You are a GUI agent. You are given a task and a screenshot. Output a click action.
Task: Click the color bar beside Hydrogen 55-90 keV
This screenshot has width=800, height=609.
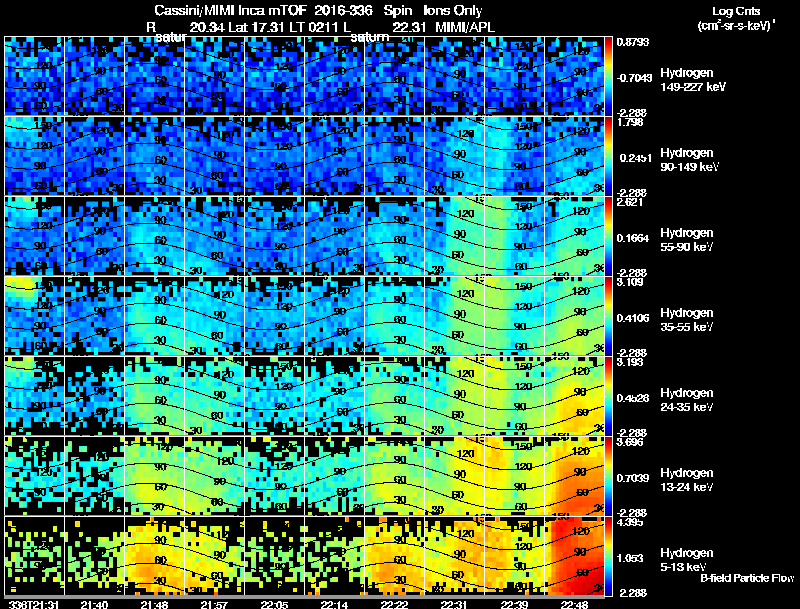[x=608, y=236]
